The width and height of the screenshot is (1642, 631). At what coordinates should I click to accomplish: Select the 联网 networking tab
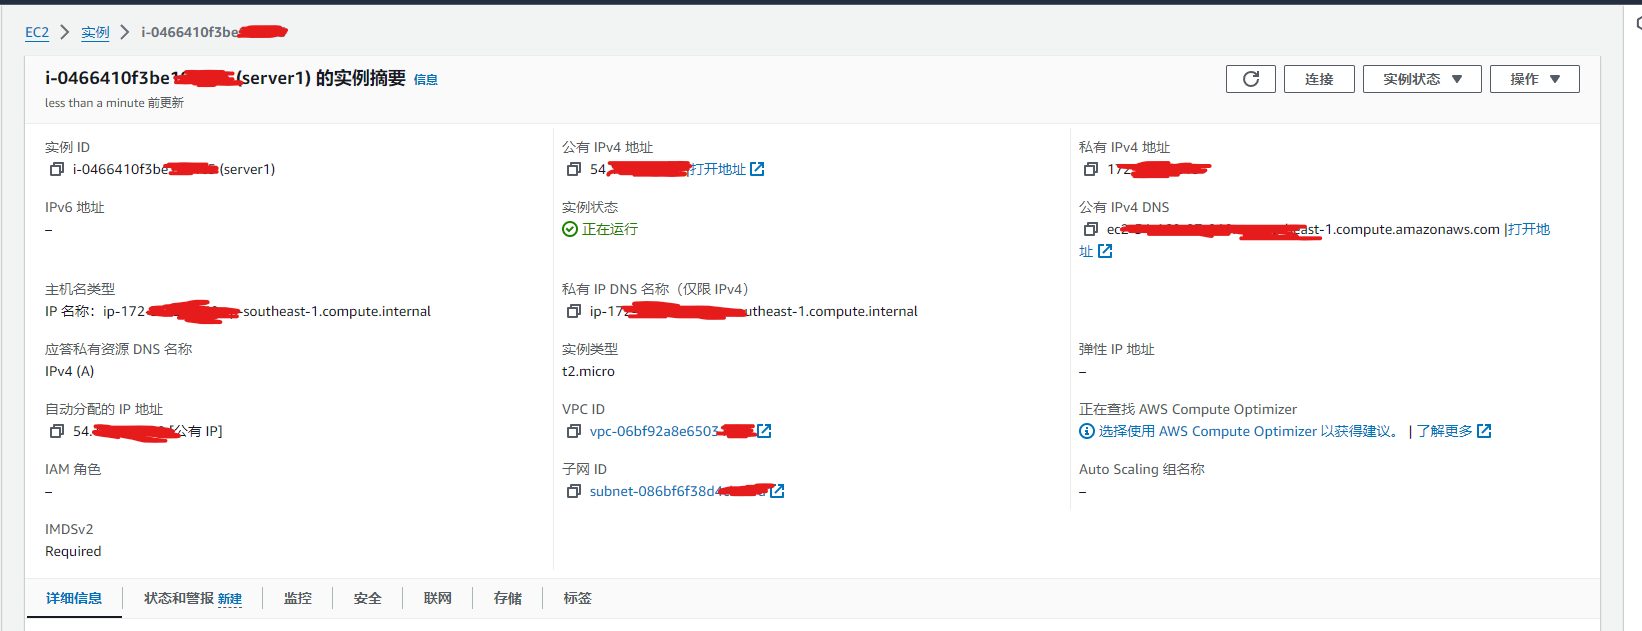(437, 598)
